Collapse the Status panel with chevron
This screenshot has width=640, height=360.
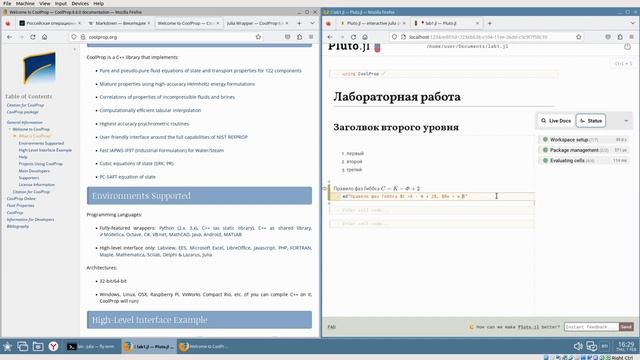coord(626,121)
